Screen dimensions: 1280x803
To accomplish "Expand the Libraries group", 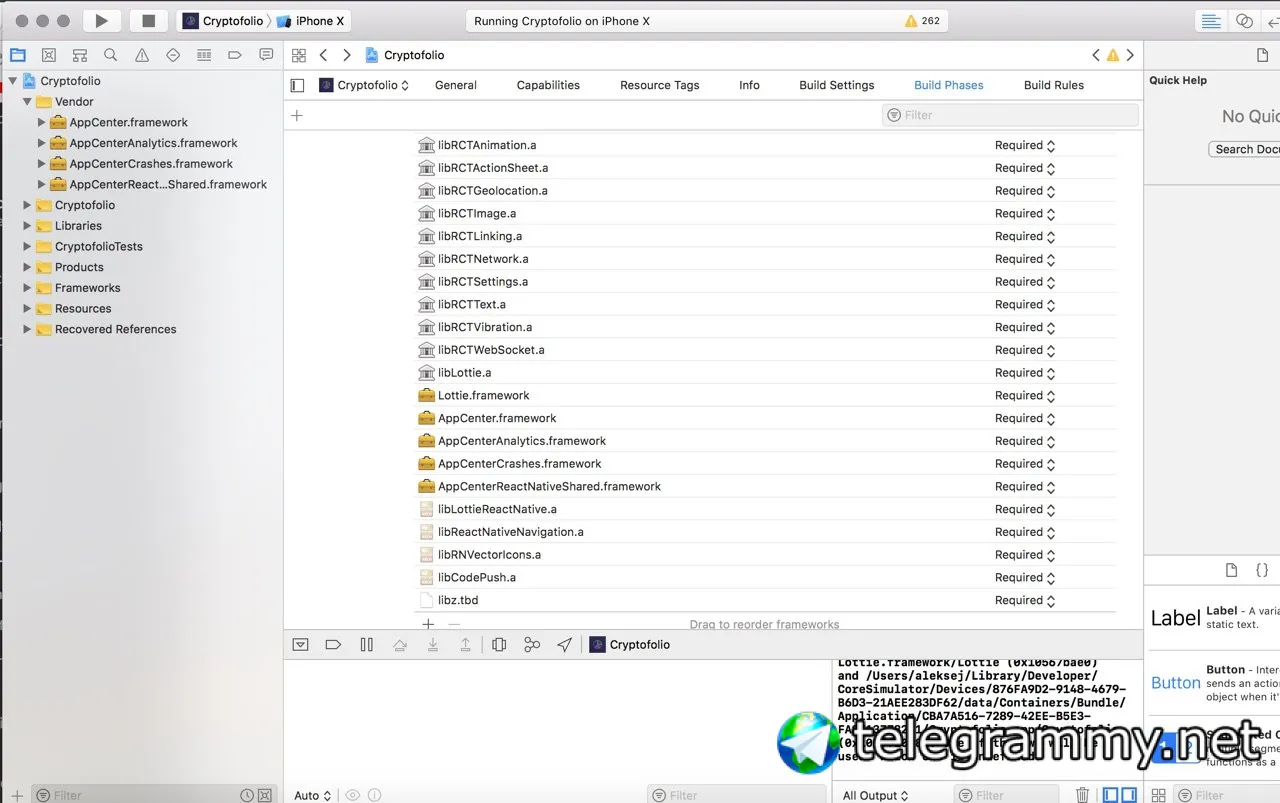I will (28, 226).
